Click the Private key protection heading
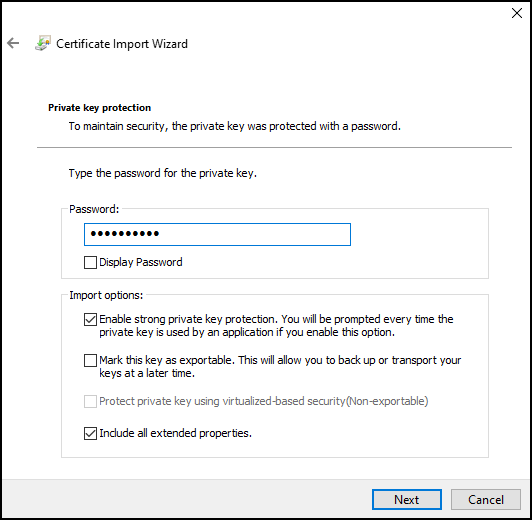532x520 pixels. point(99,108)
